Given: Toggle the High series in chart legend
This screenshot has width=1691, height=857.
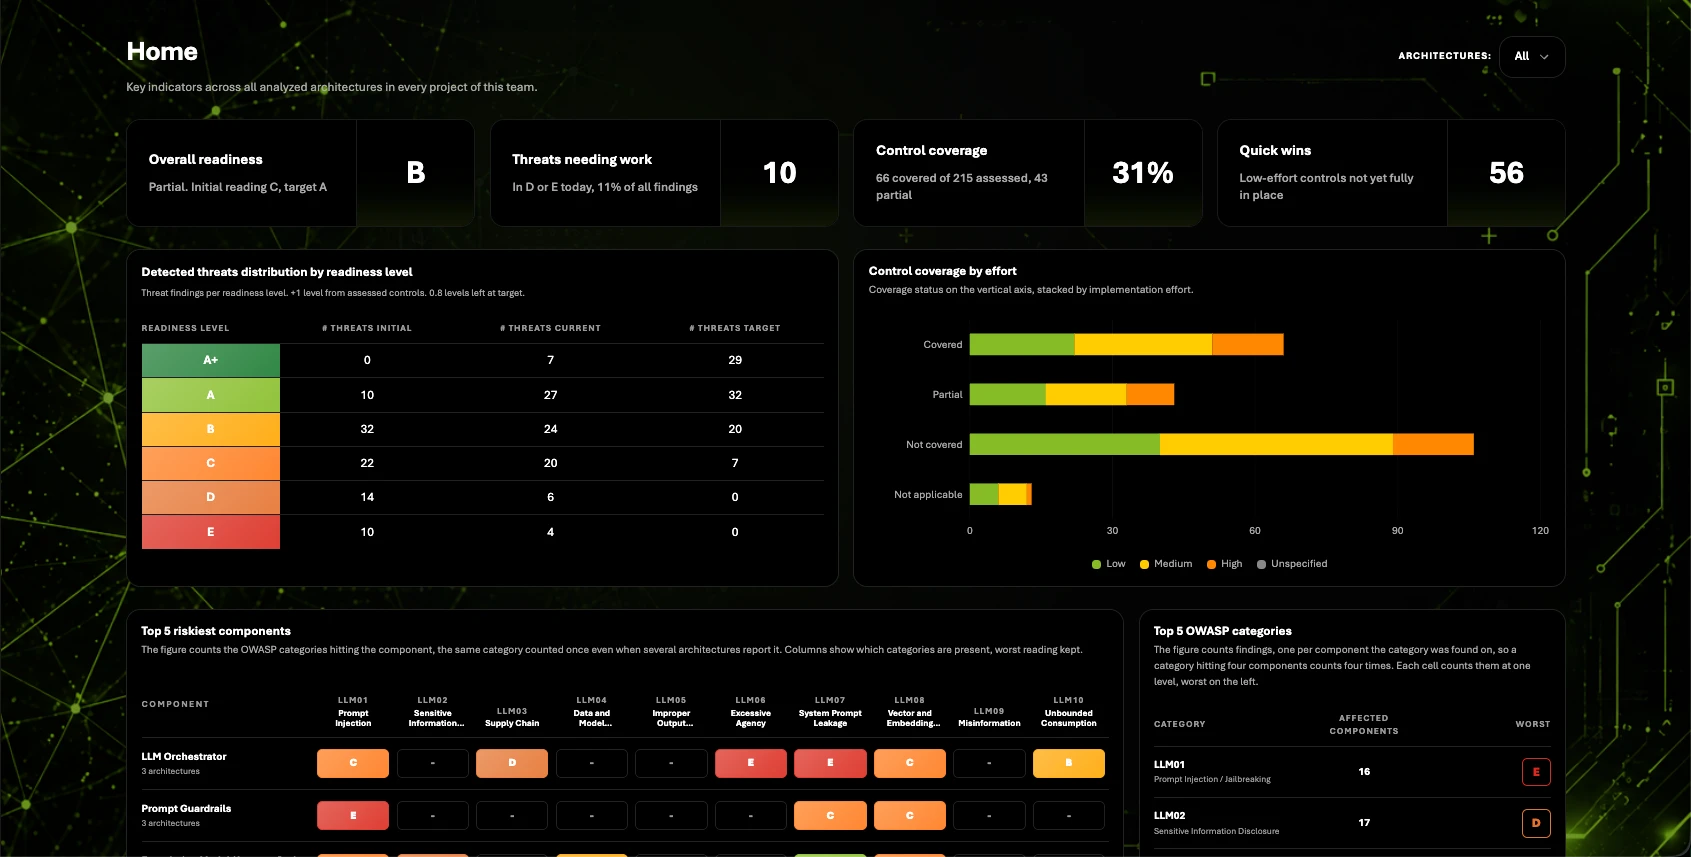Looking at the screenshot, I should pos(1225,564).
